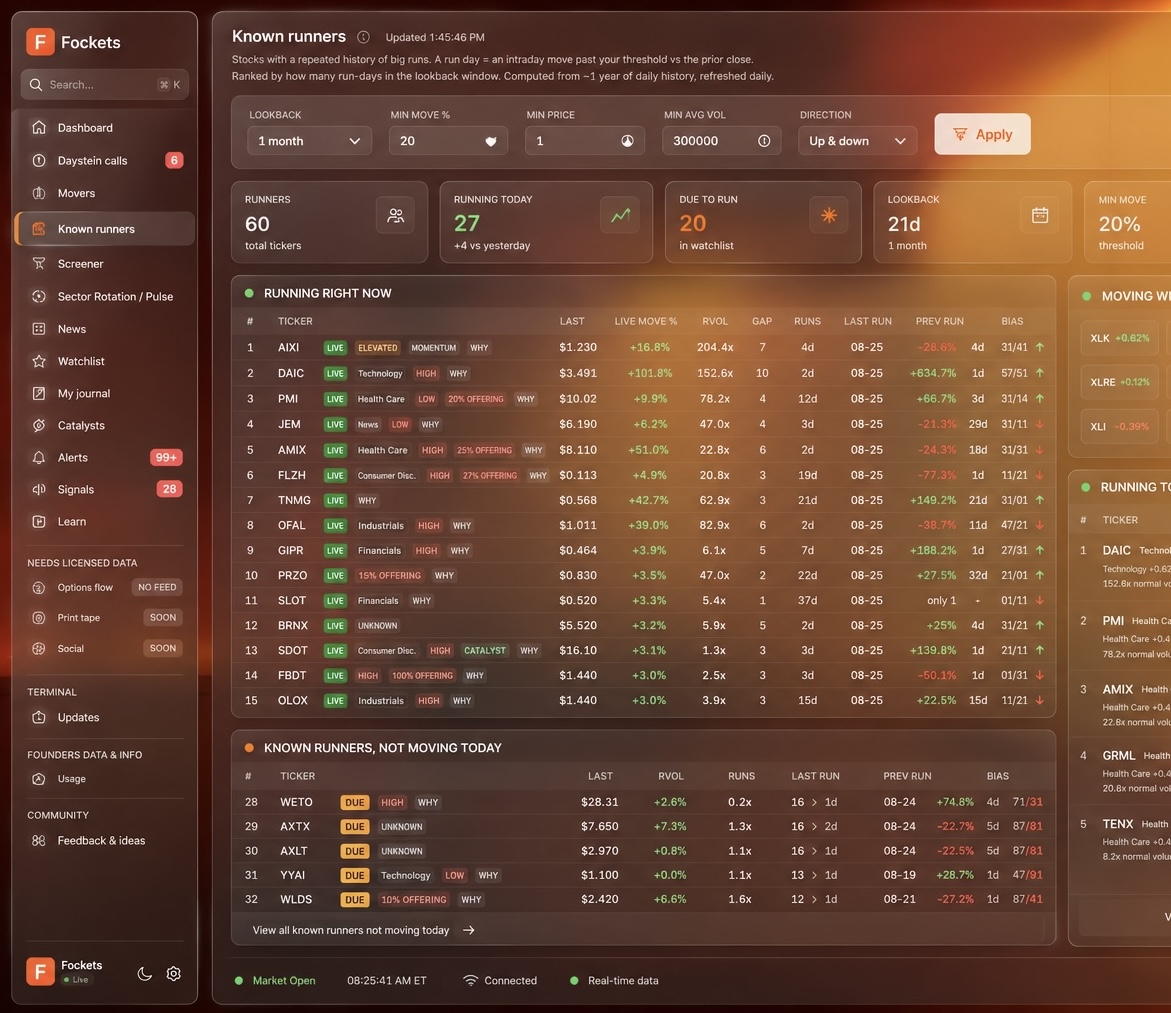Click the Min Avg Vol input field
The width and height of the screenshot is (1171, 1013).
click(721, 141)
